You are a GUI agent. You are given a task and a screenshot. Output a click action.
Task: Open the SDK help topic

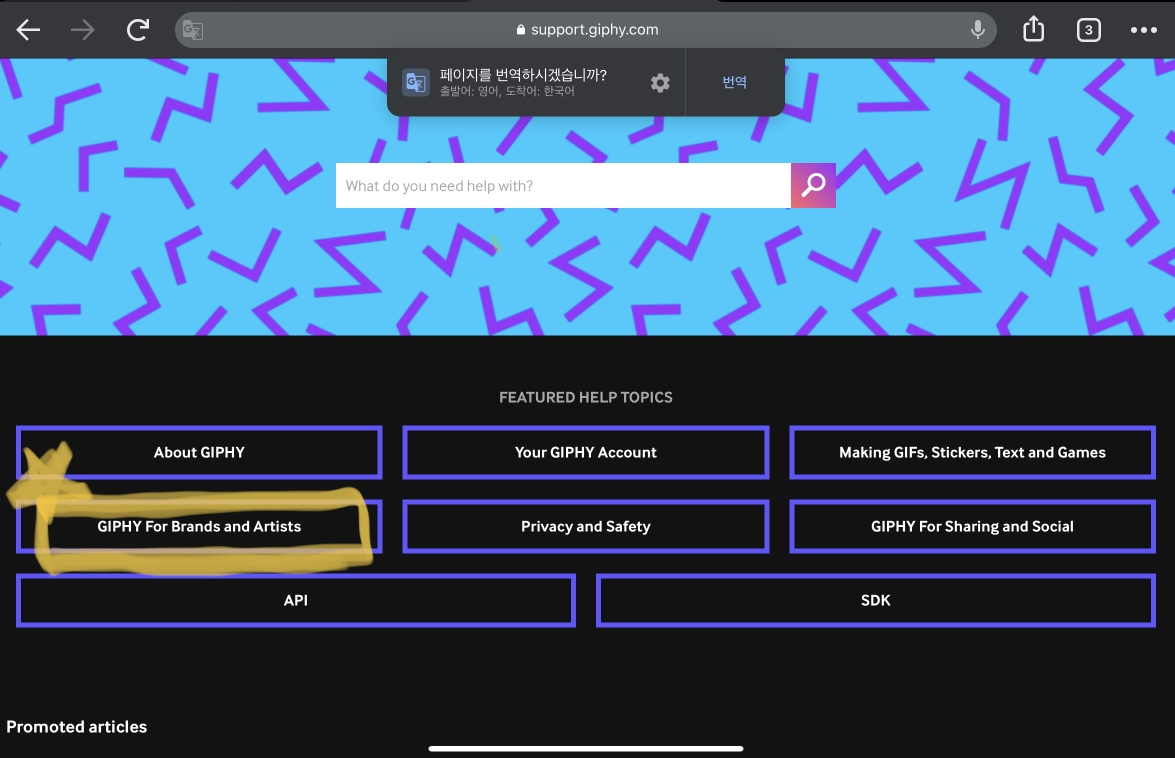pyautogui.click(x=875, y=600)
